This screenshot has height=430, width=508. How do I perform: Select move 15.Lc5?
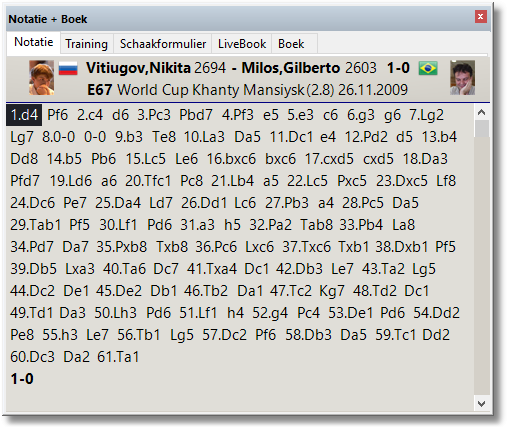(145, 159)
